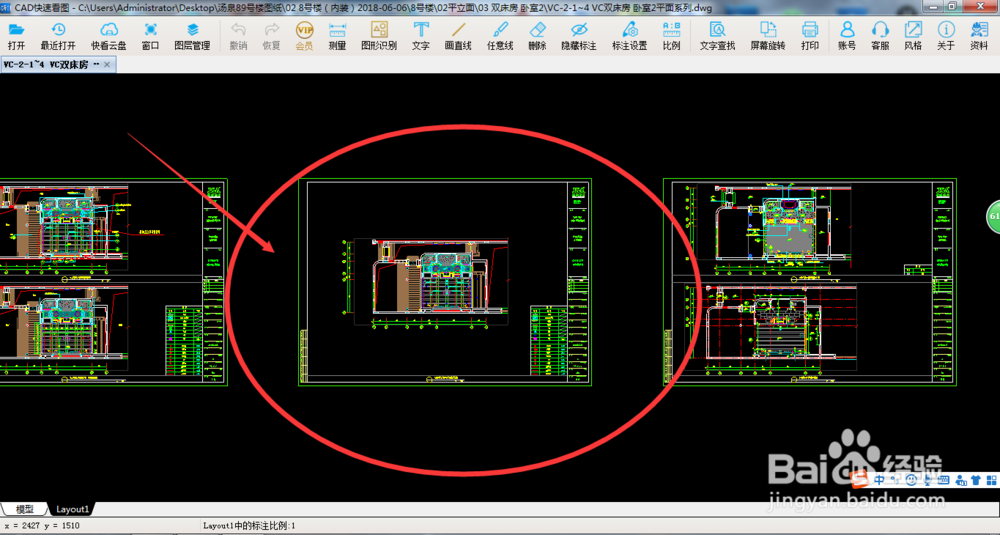Open Layer Management (图层管理)

192,35
